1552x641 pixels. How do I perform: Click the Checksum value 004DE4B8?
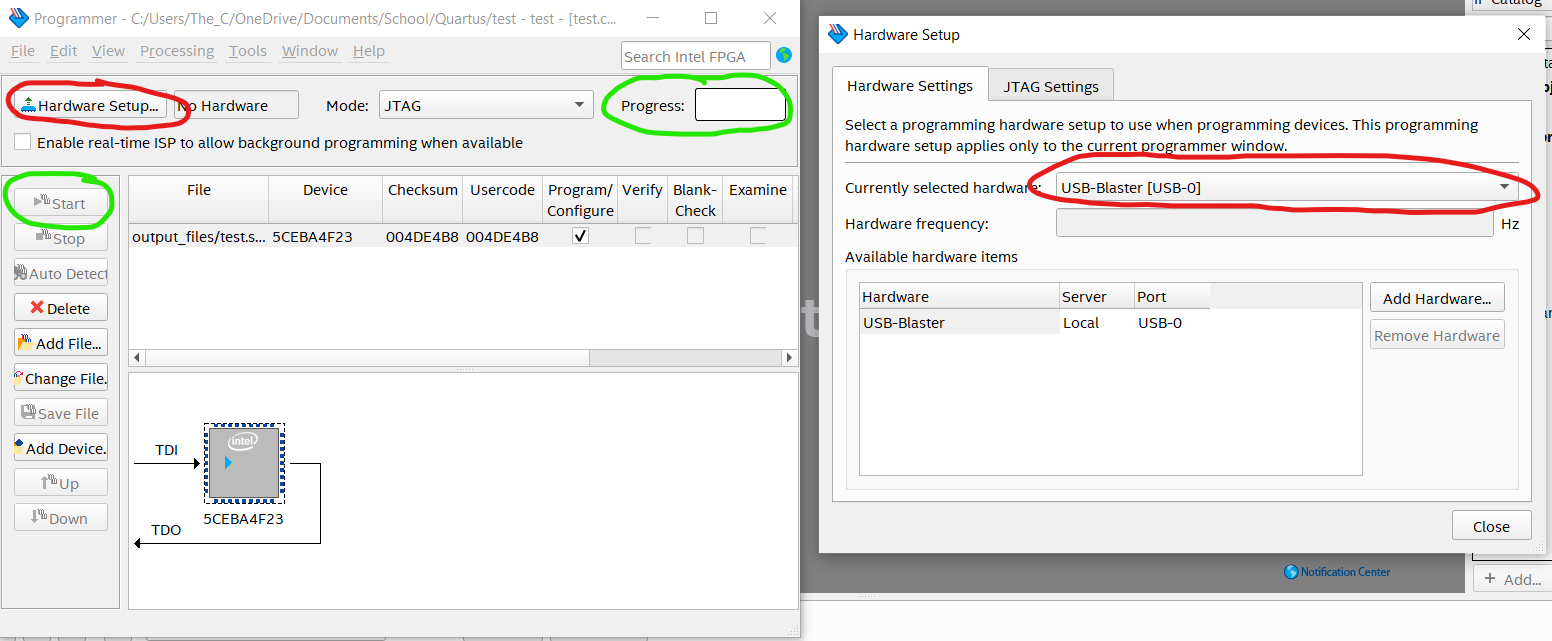pos(422,237)
